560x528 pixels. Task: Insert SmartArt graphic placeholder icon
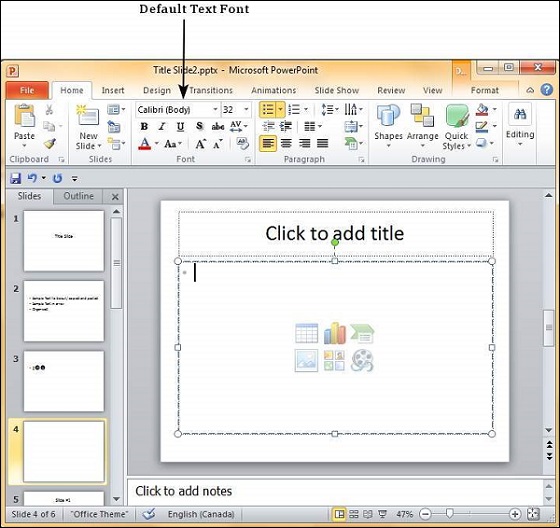pos(362,333)
